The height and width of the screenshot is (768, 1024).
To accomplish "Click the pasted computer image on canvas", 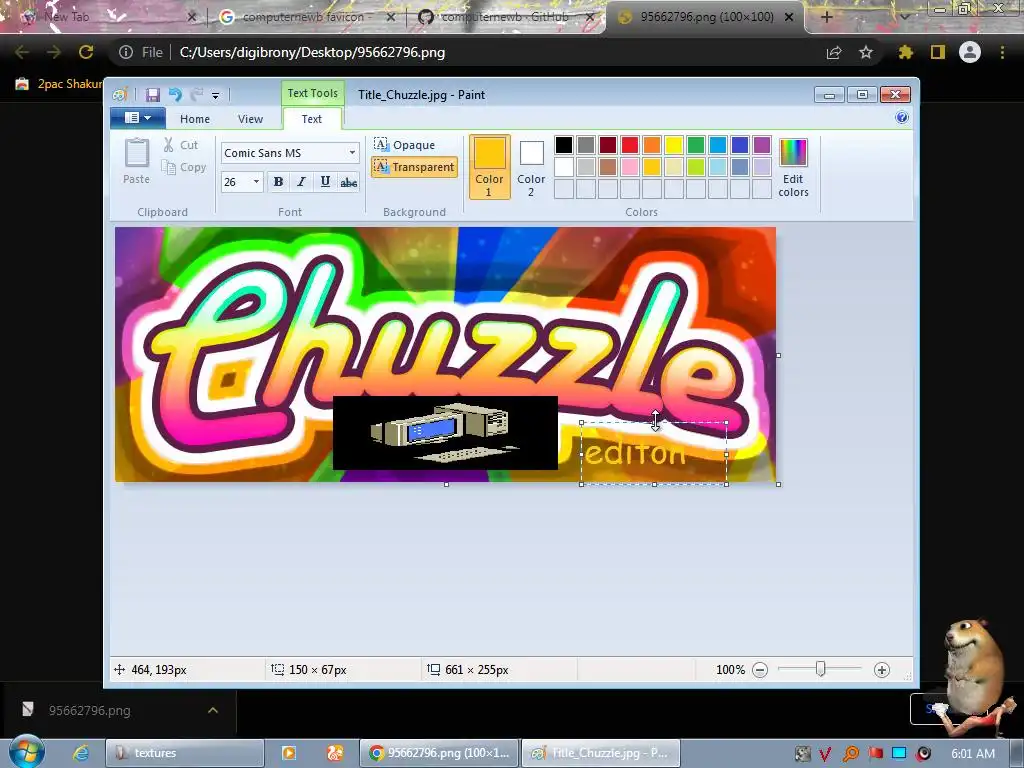I will (445, 432).
